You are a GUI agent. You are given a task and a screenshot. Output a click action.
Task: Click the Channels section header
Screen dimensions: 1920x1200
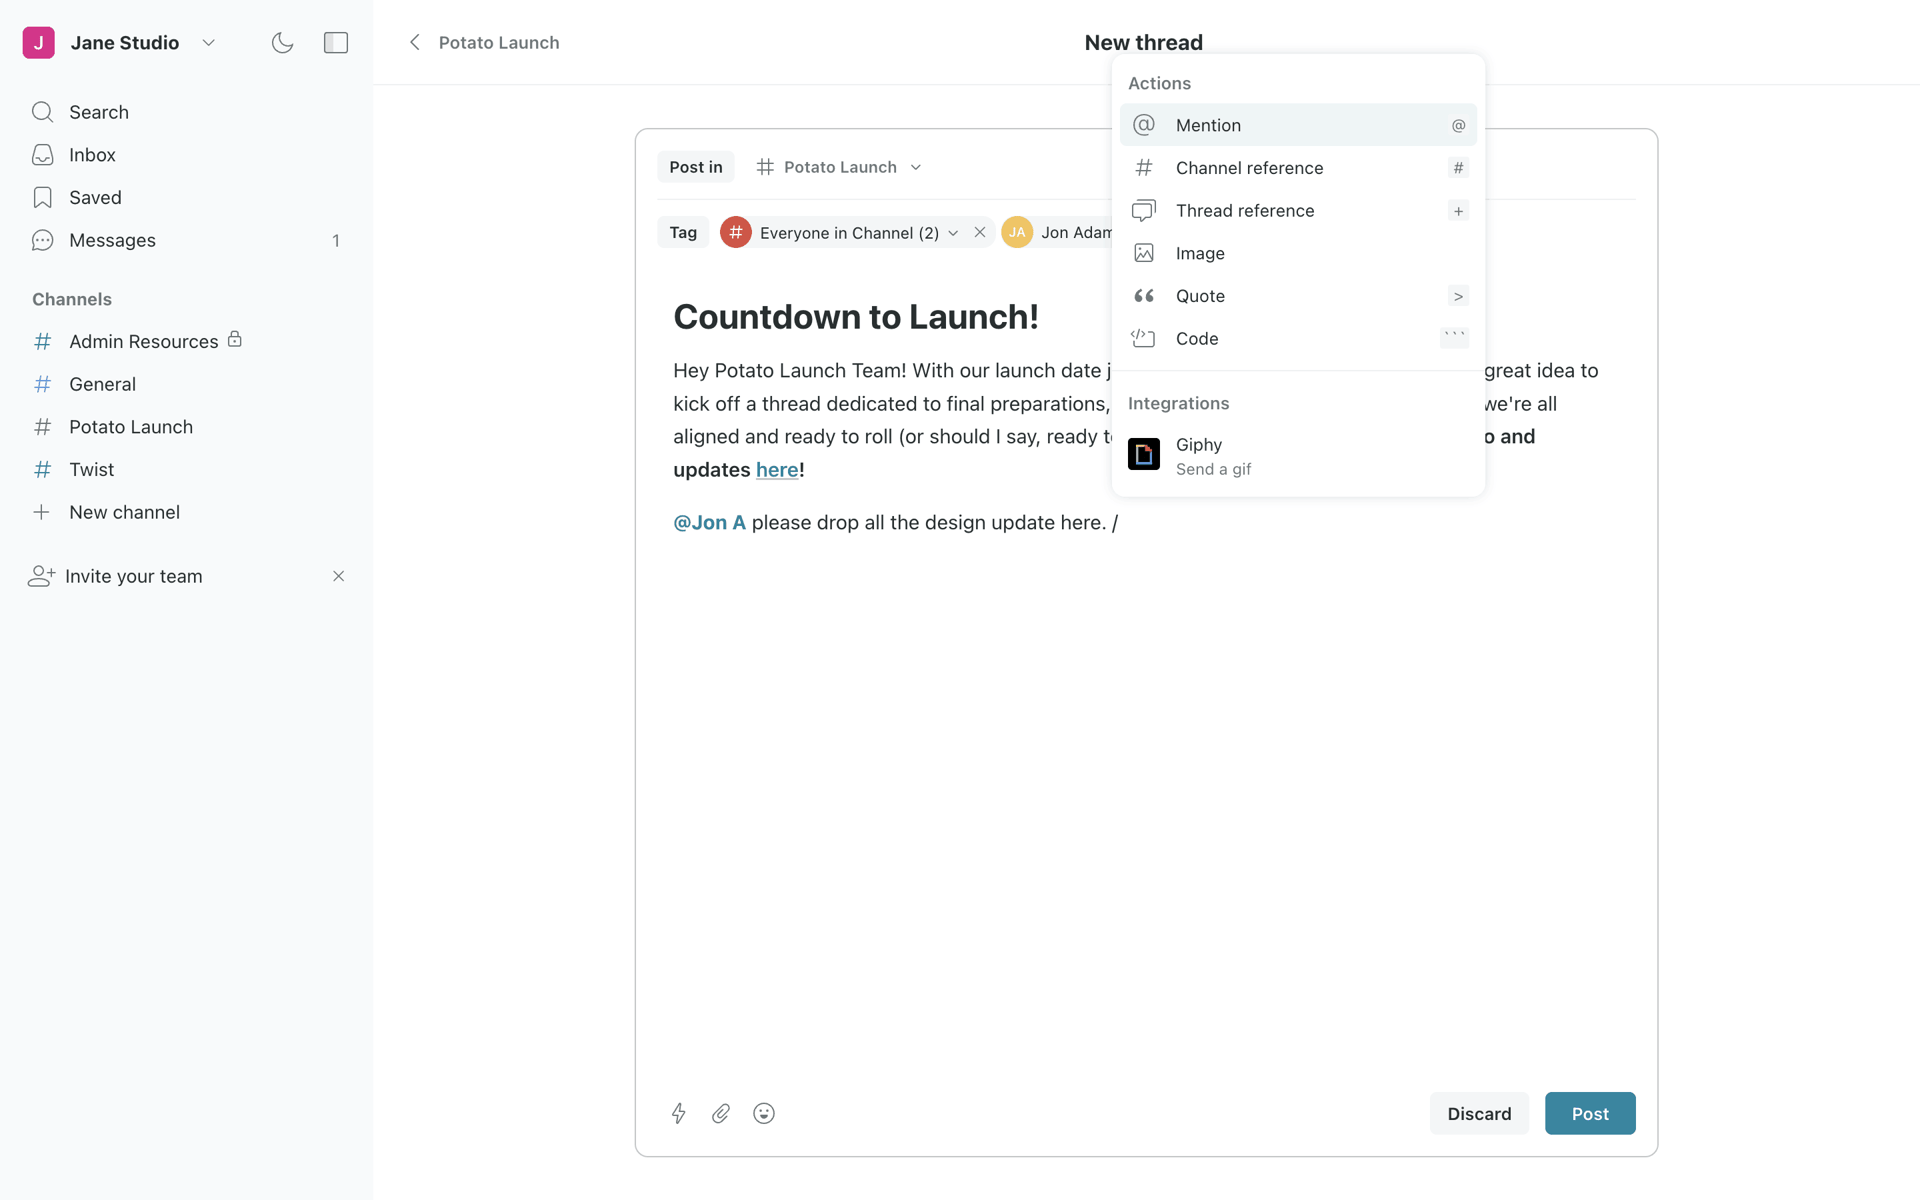pyautogui.click(x=72, y=299)
